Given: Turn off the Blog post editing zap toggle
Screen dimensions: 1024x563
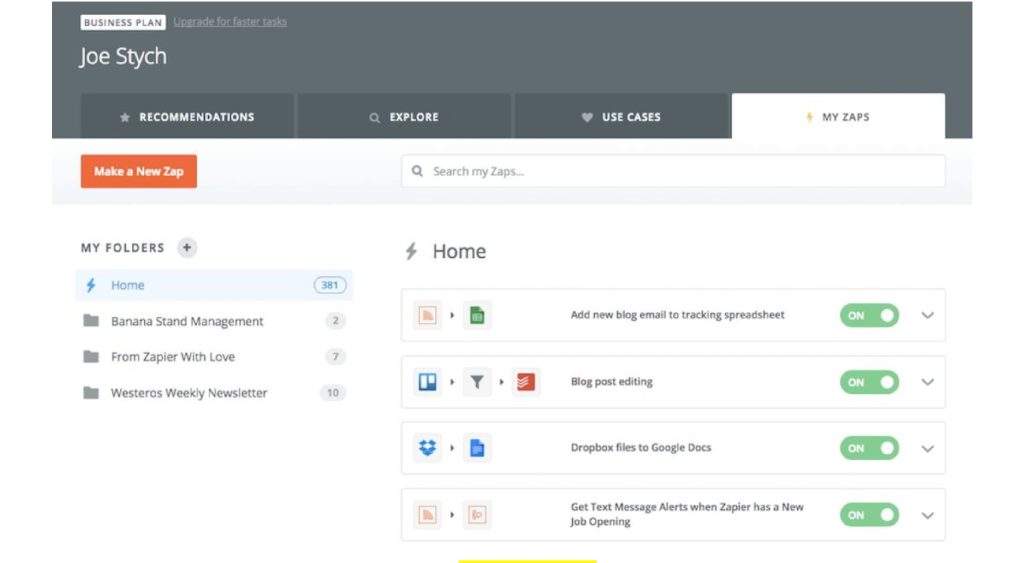Looking at the screenshot, I should coord(869,382).
